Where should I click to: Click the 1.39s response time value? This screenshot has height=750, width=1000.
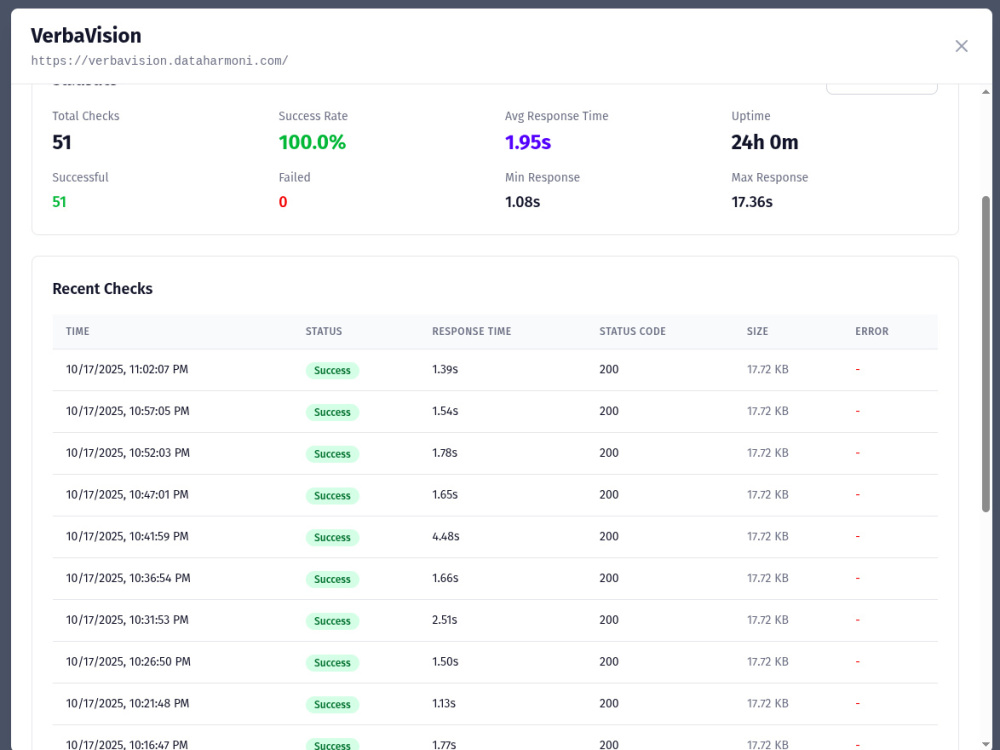[x=445, y=369]
